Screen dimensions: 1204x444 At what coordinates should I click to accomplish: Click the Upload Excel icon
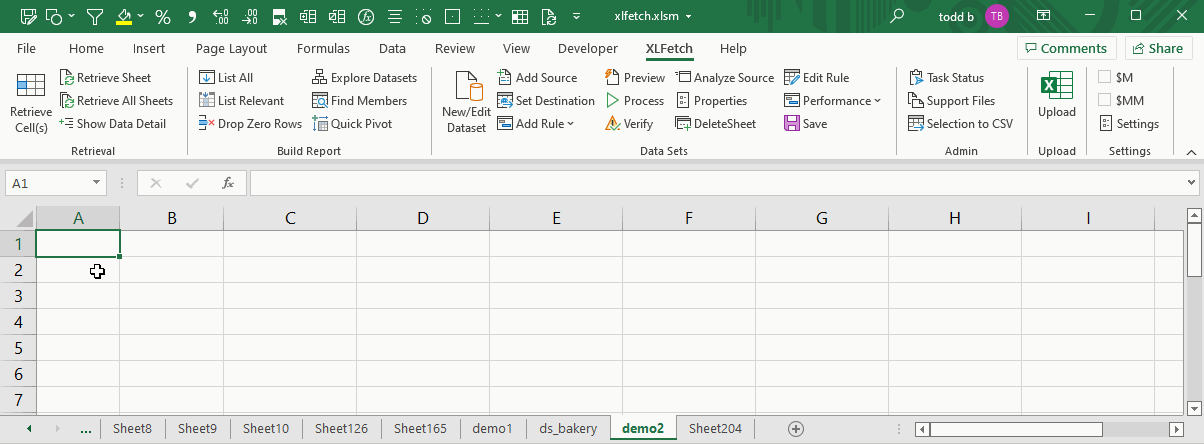tap(1056, 87)
